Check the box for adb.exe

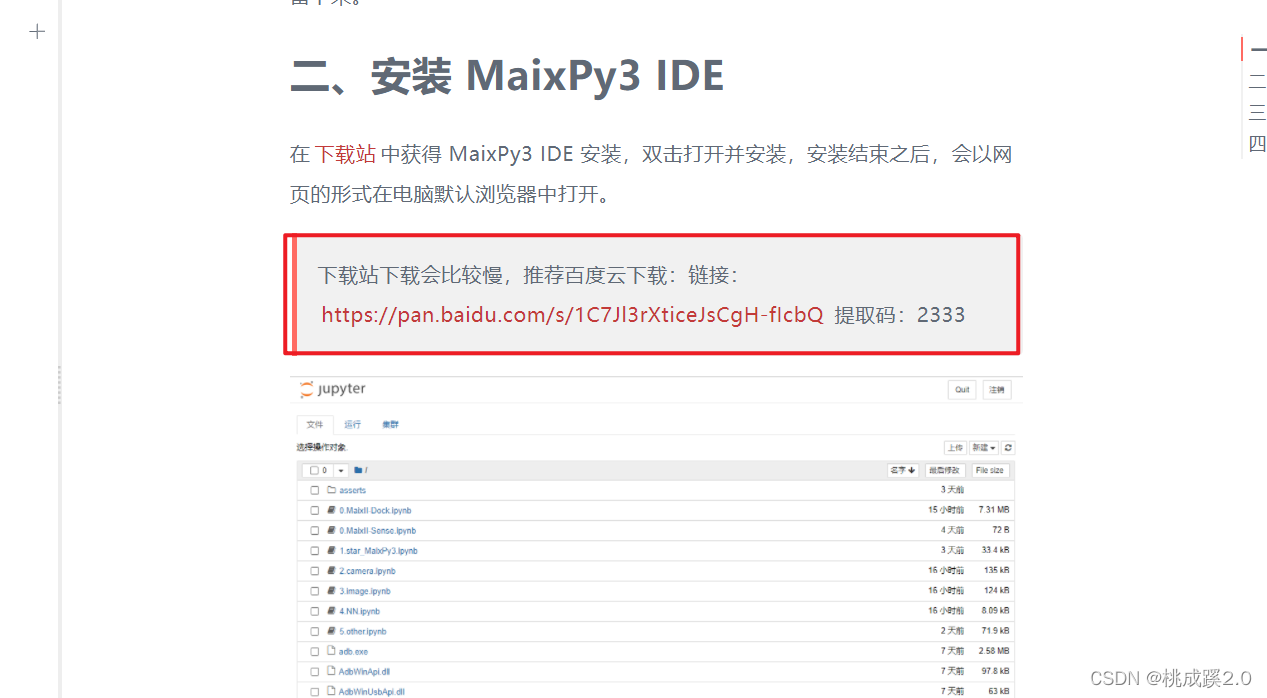(315, 651)
